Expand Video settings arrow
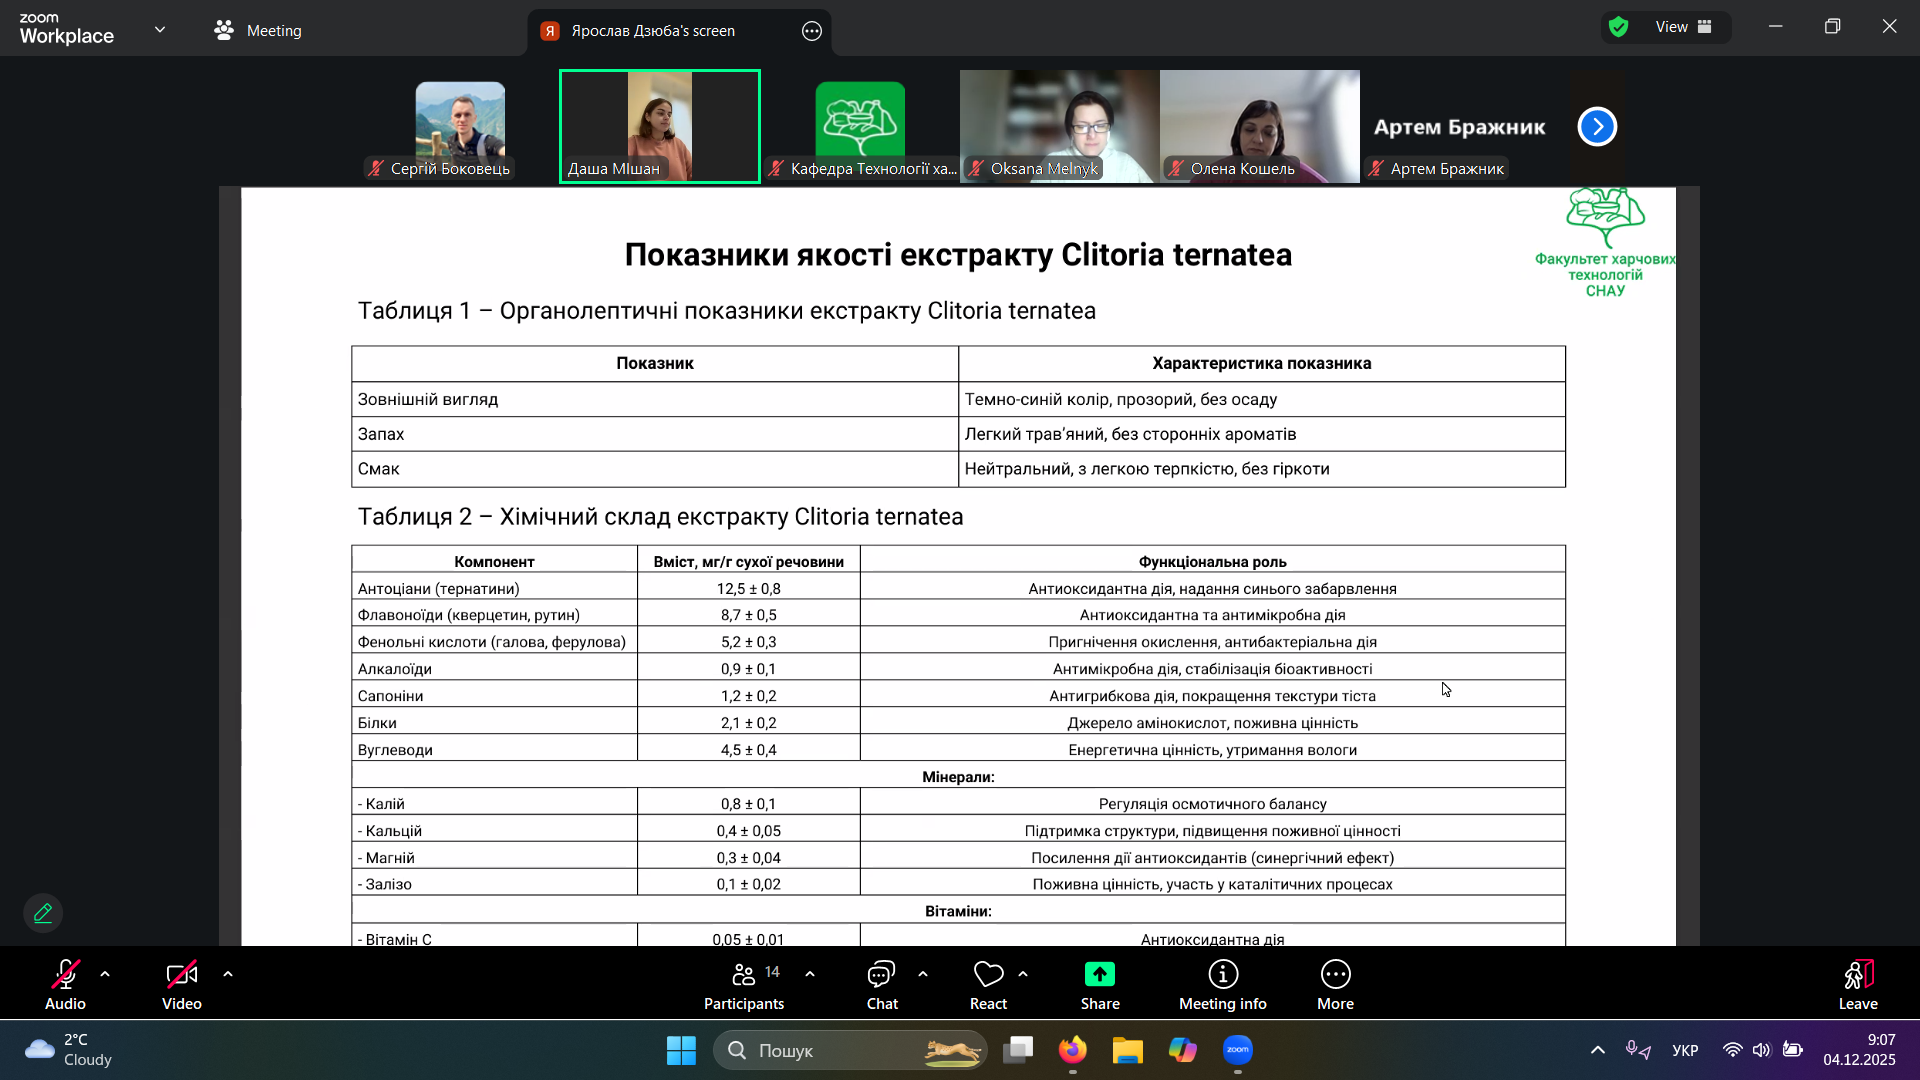The image size is (1920, 1080). point(228,974)
